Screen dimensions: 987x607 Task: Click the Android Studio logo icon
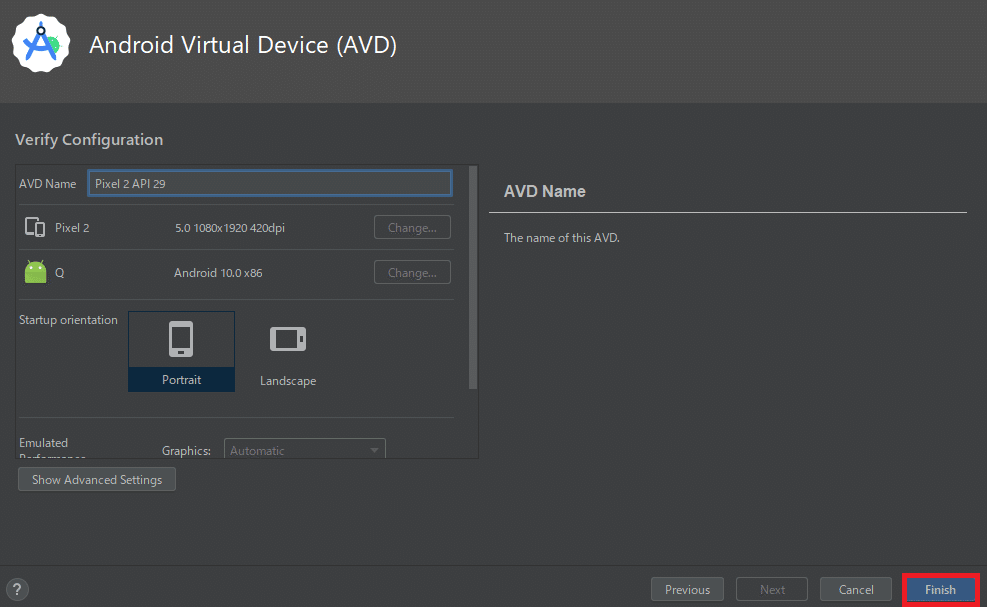pos(42,43)
